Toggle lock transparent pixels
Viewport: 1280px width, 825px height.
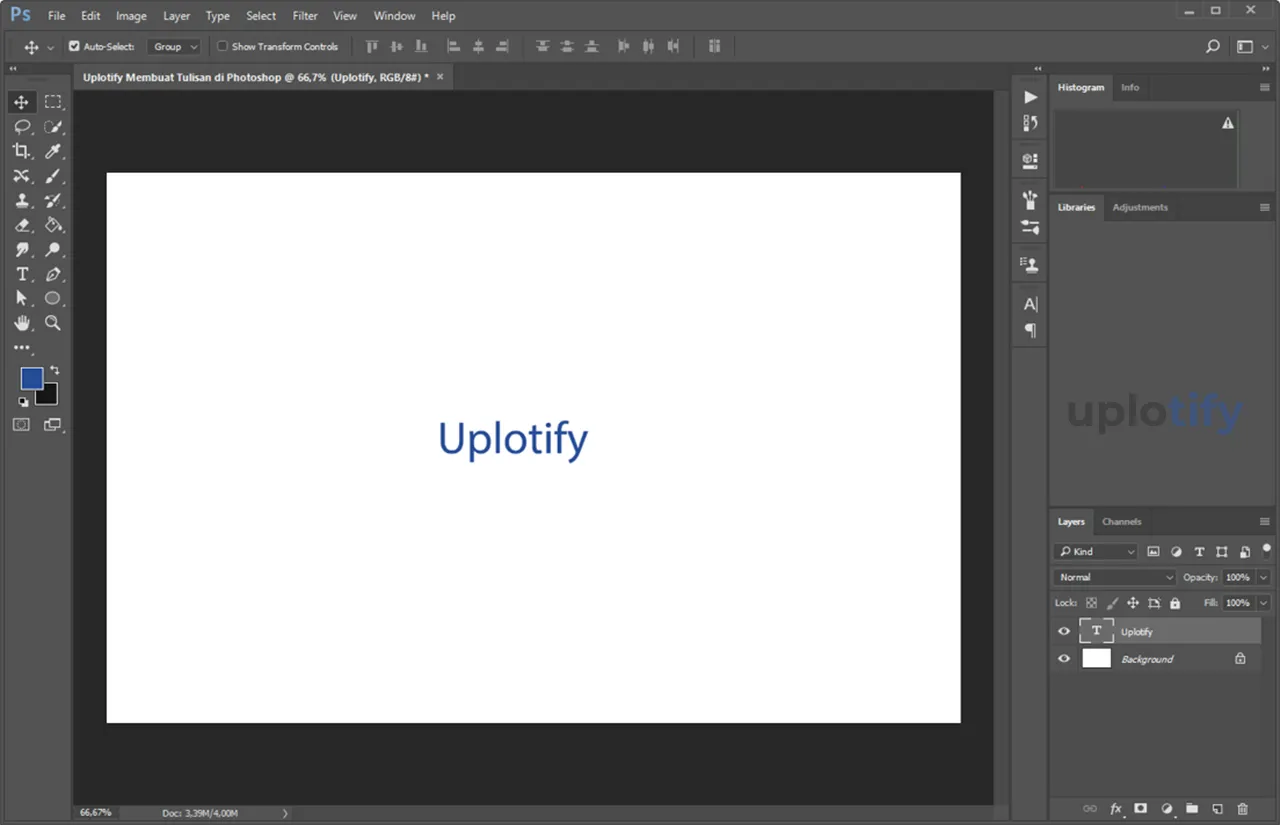coord(1091,603)
